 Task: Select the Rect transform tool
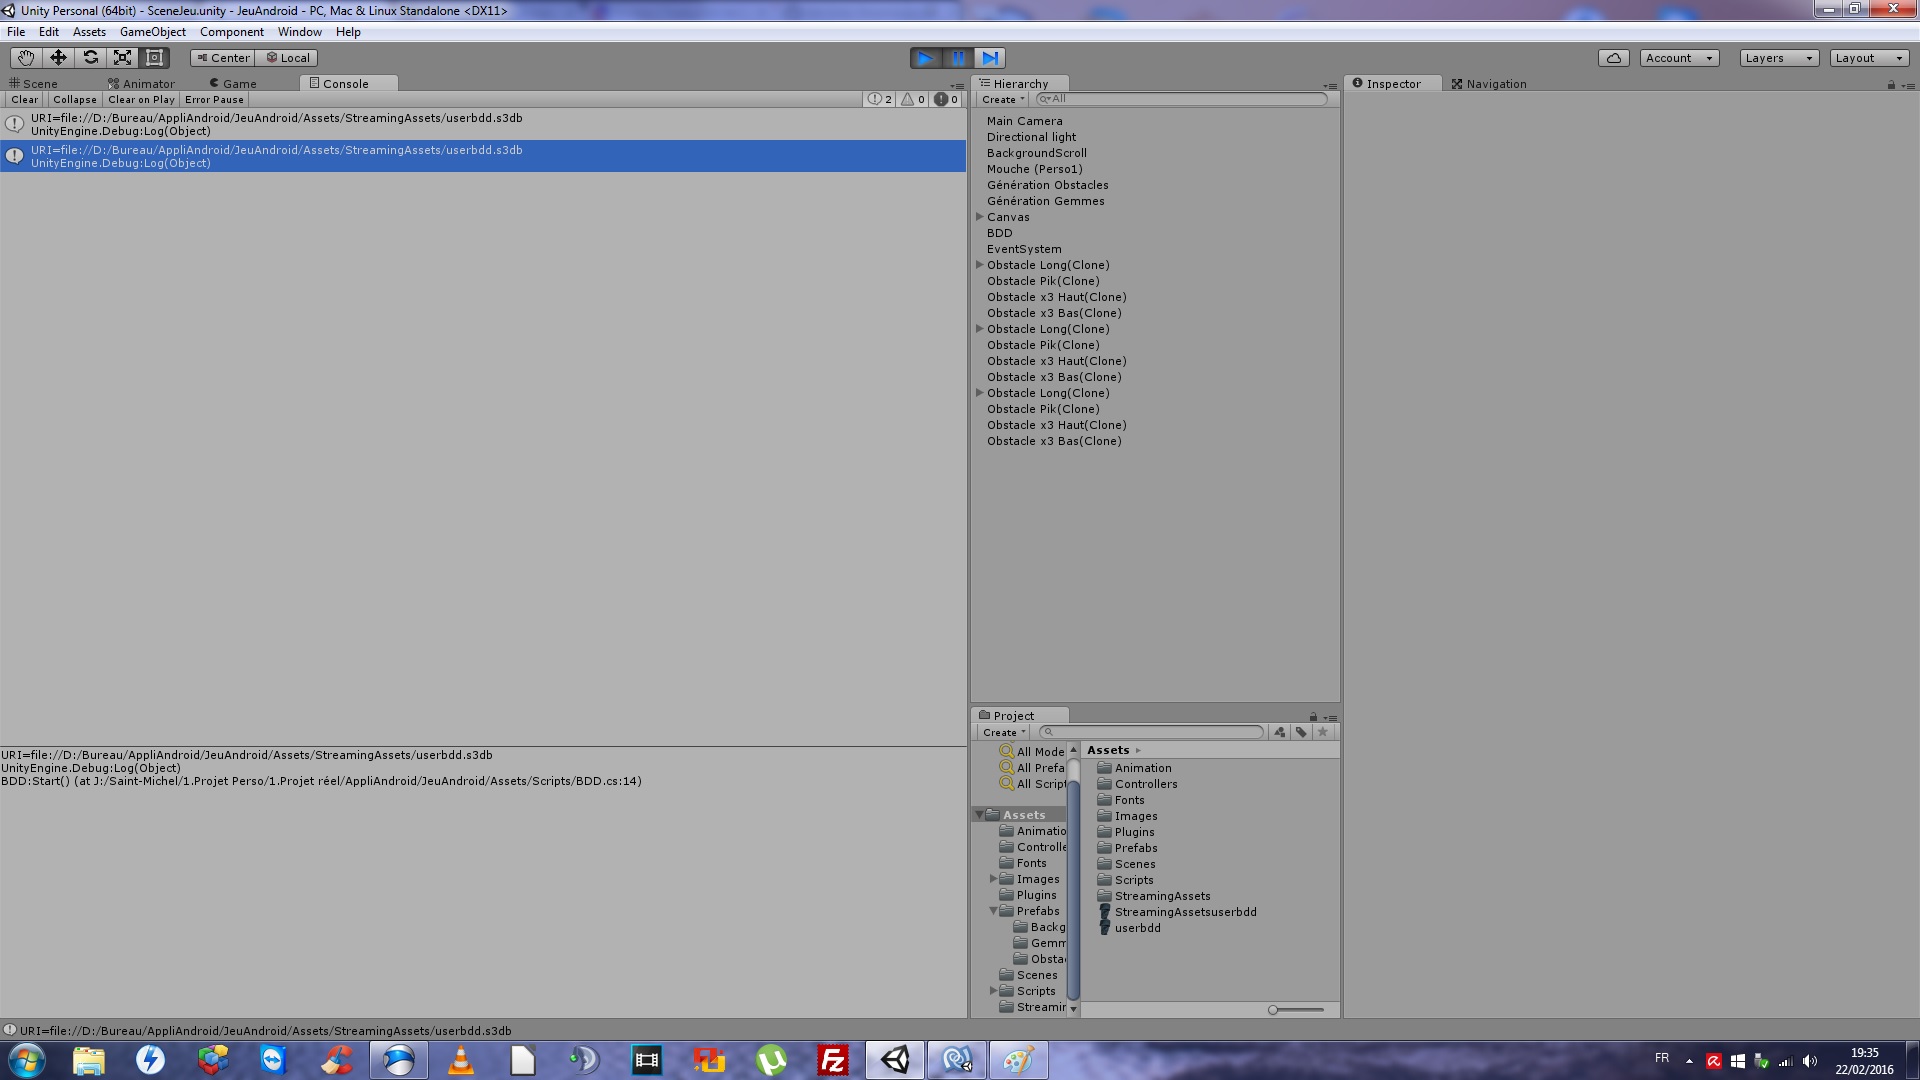coord(154,58)
